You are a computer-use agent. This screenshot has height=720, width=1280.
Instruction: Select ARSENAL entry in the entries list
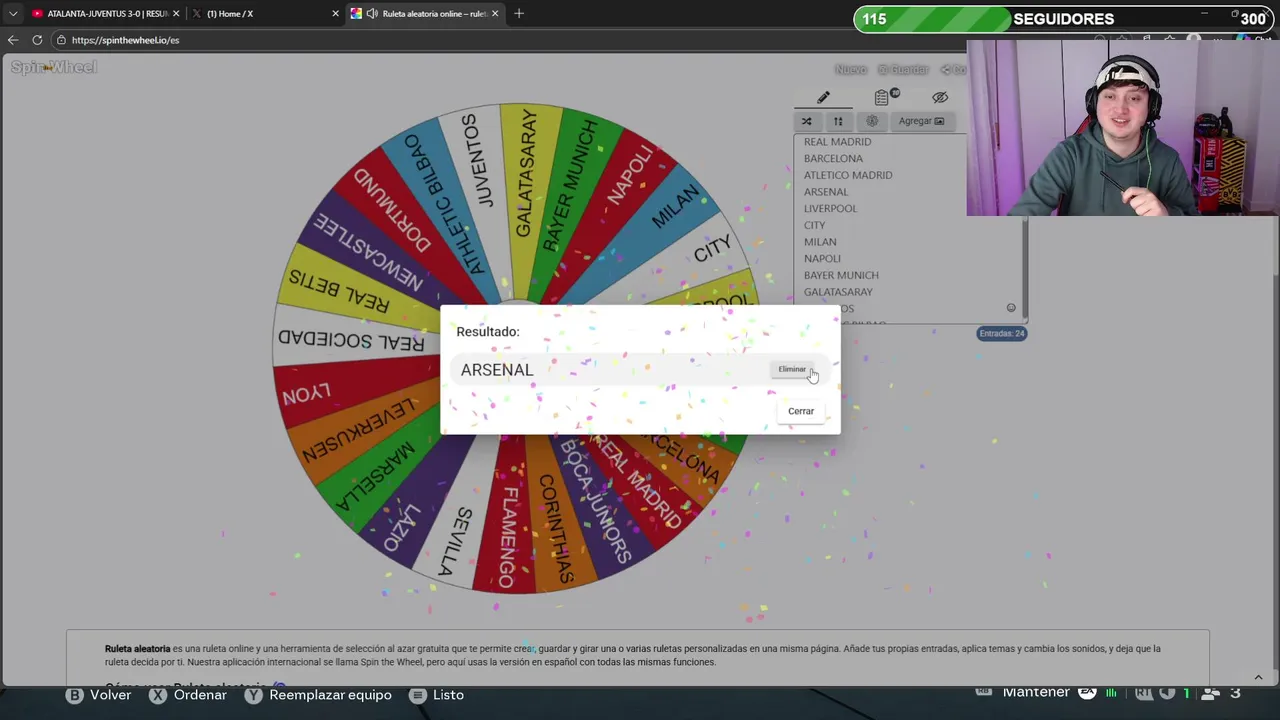tap(826, 192)
